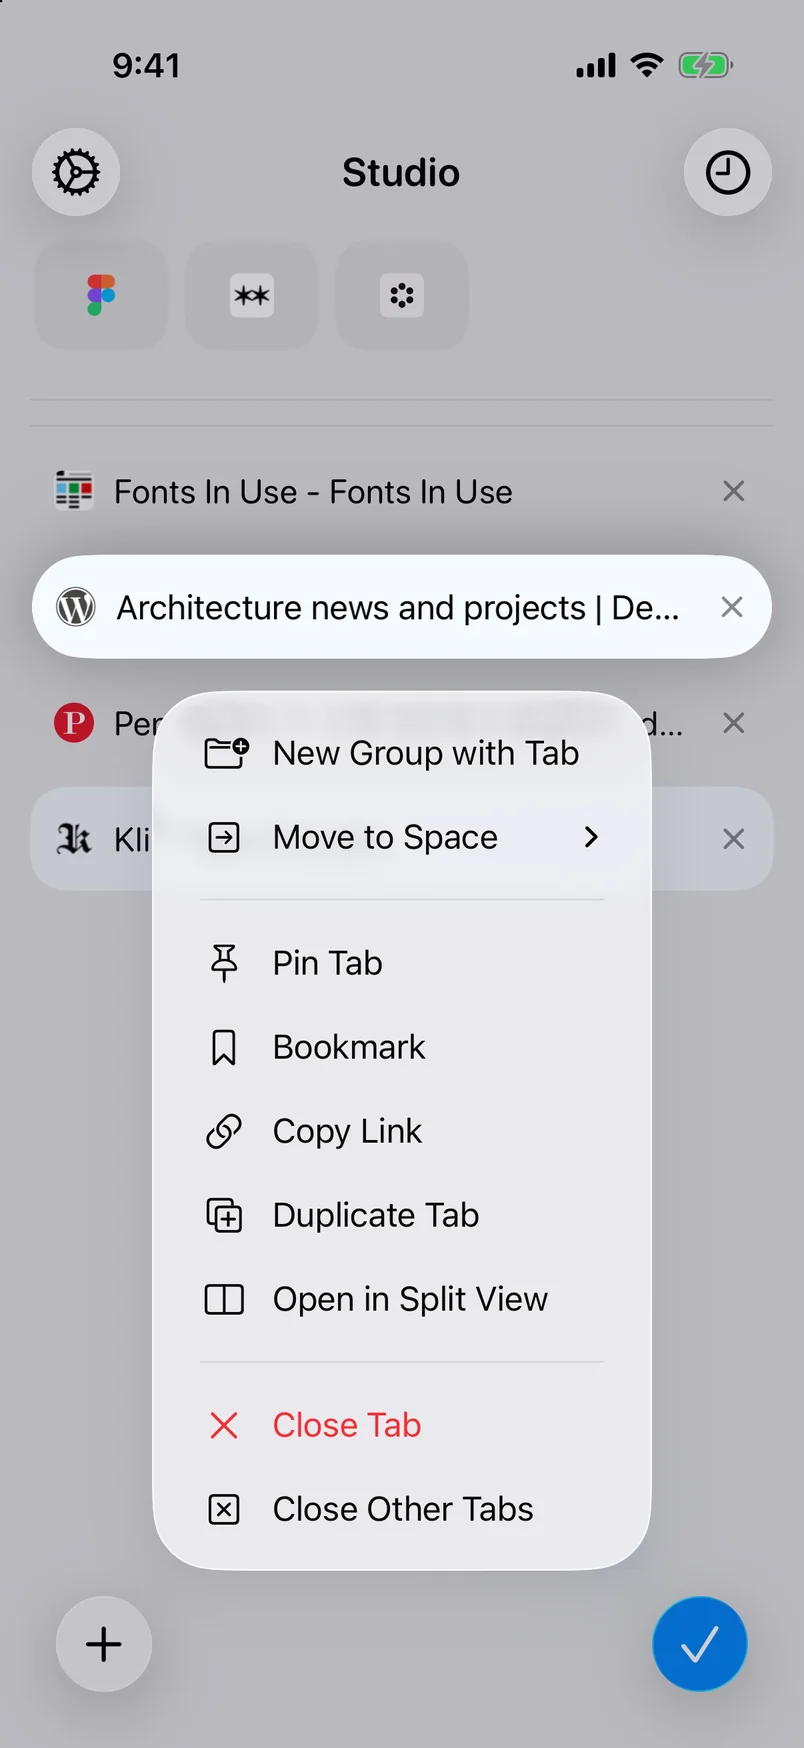804x1748 pixels.
Task: Select New Group with Tab
Action: 402,753
